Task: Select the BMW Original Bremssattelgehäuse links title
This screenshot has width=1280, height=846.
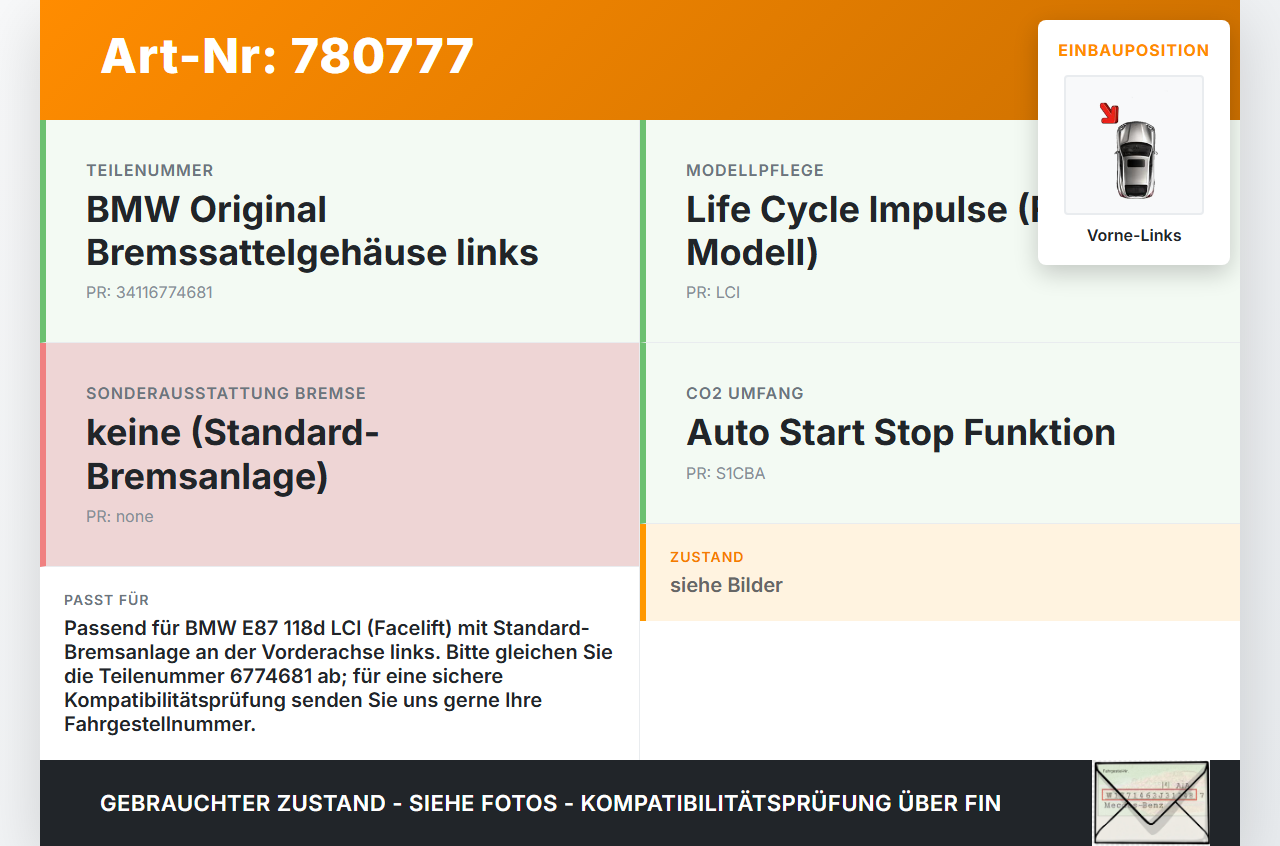Action: (312, 231)
